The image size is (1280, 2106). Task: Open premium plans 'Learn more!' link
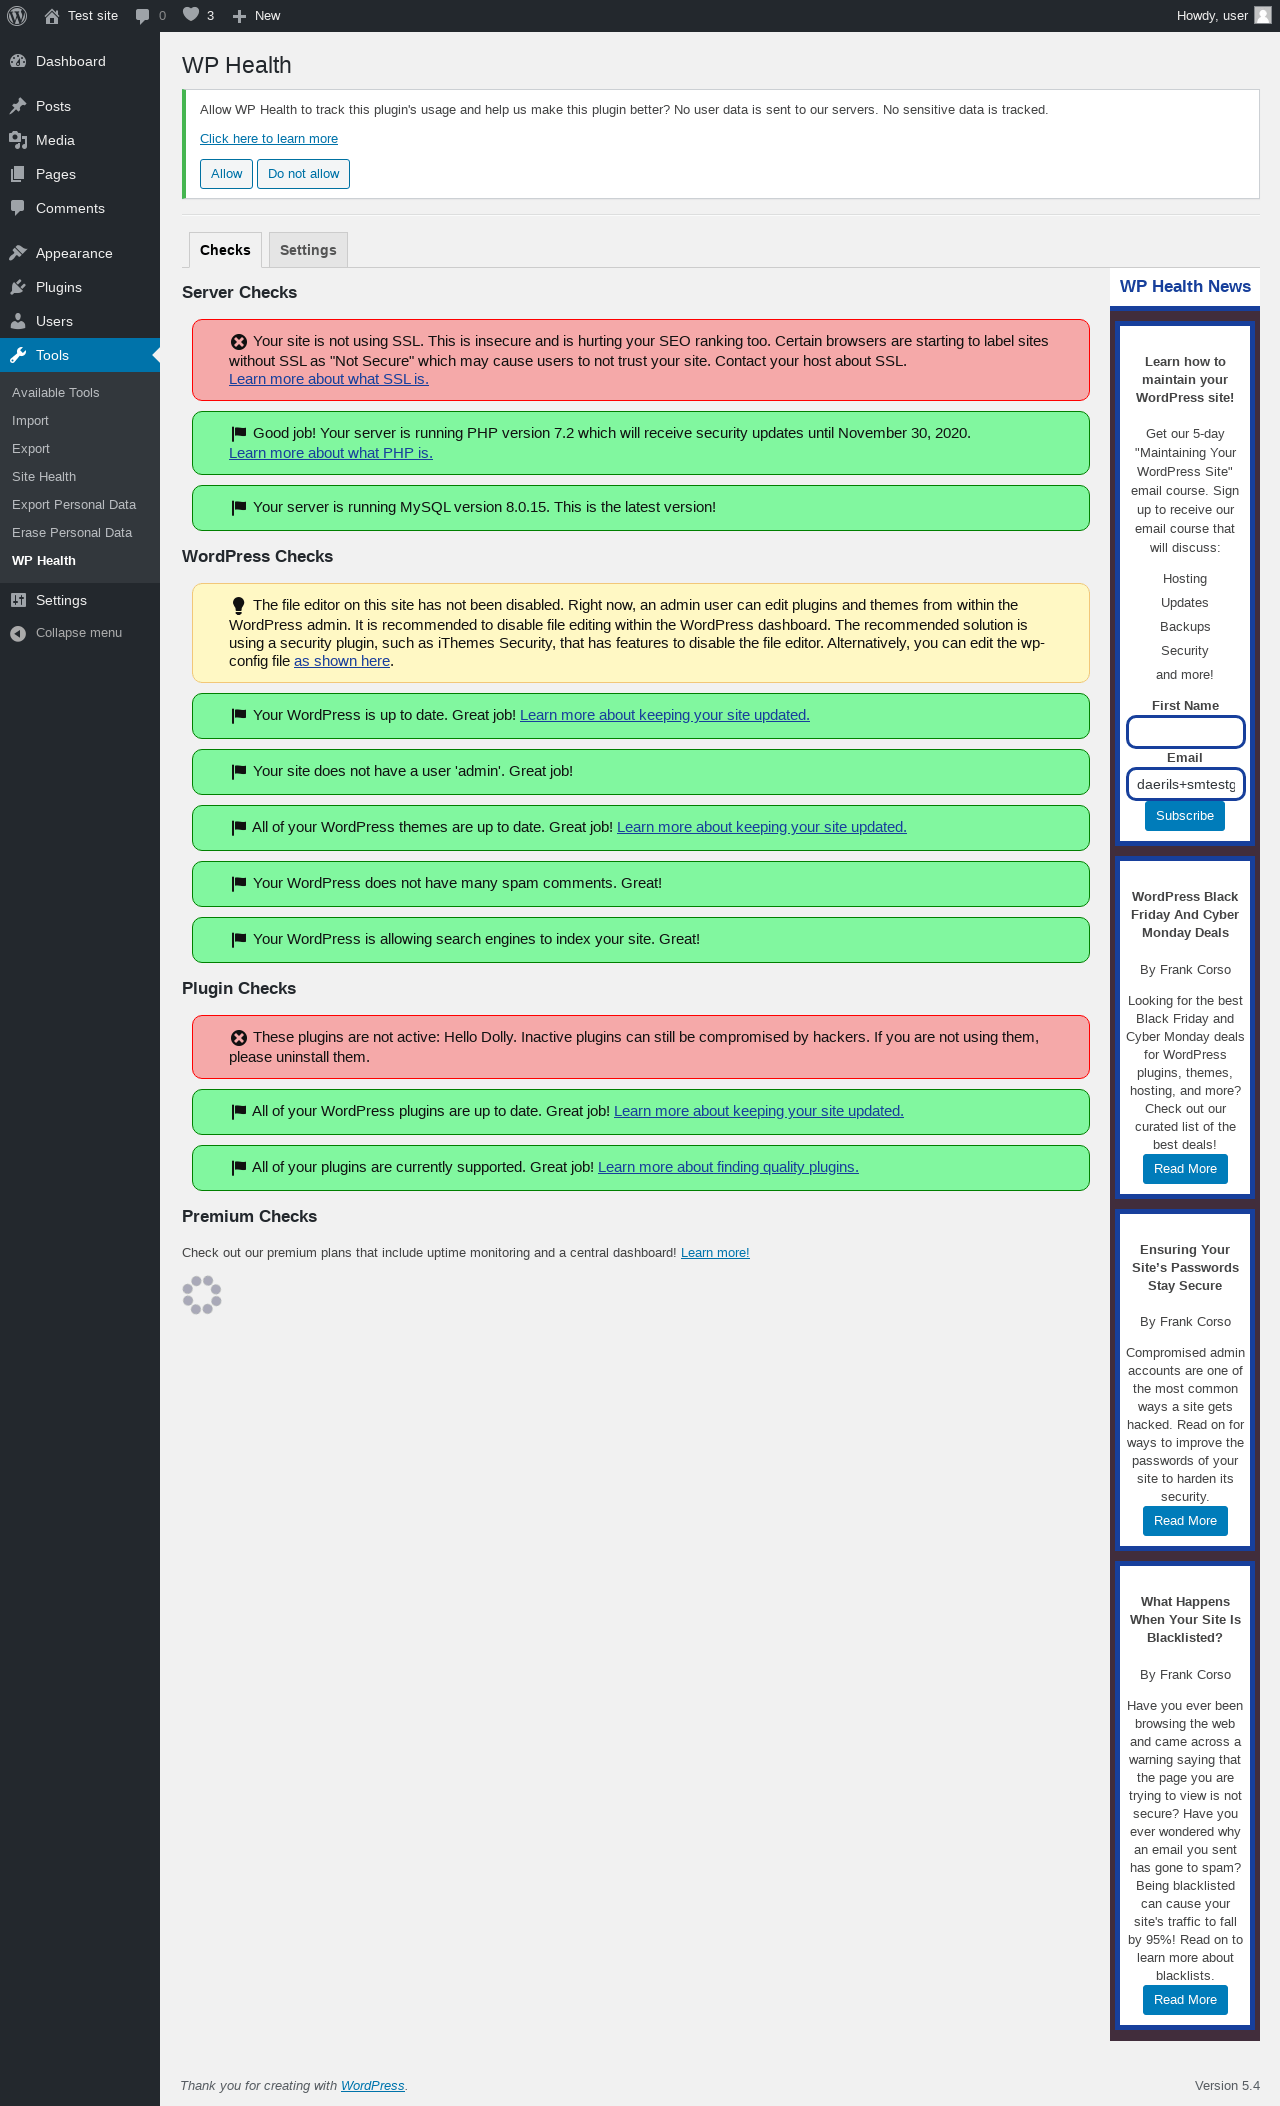tap(715, 1253)
